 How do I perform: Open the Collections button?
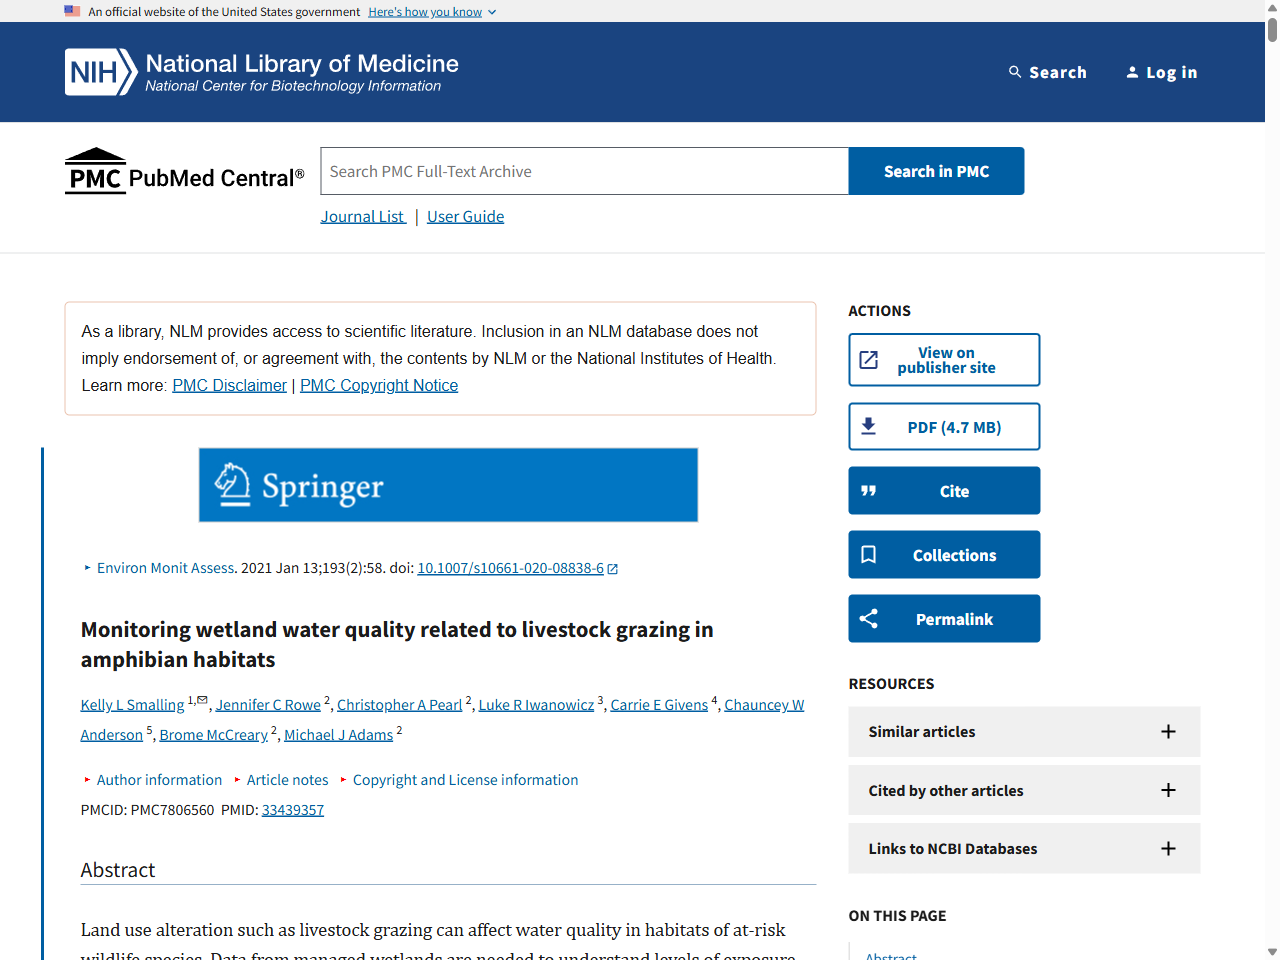[x=944, y=555]
